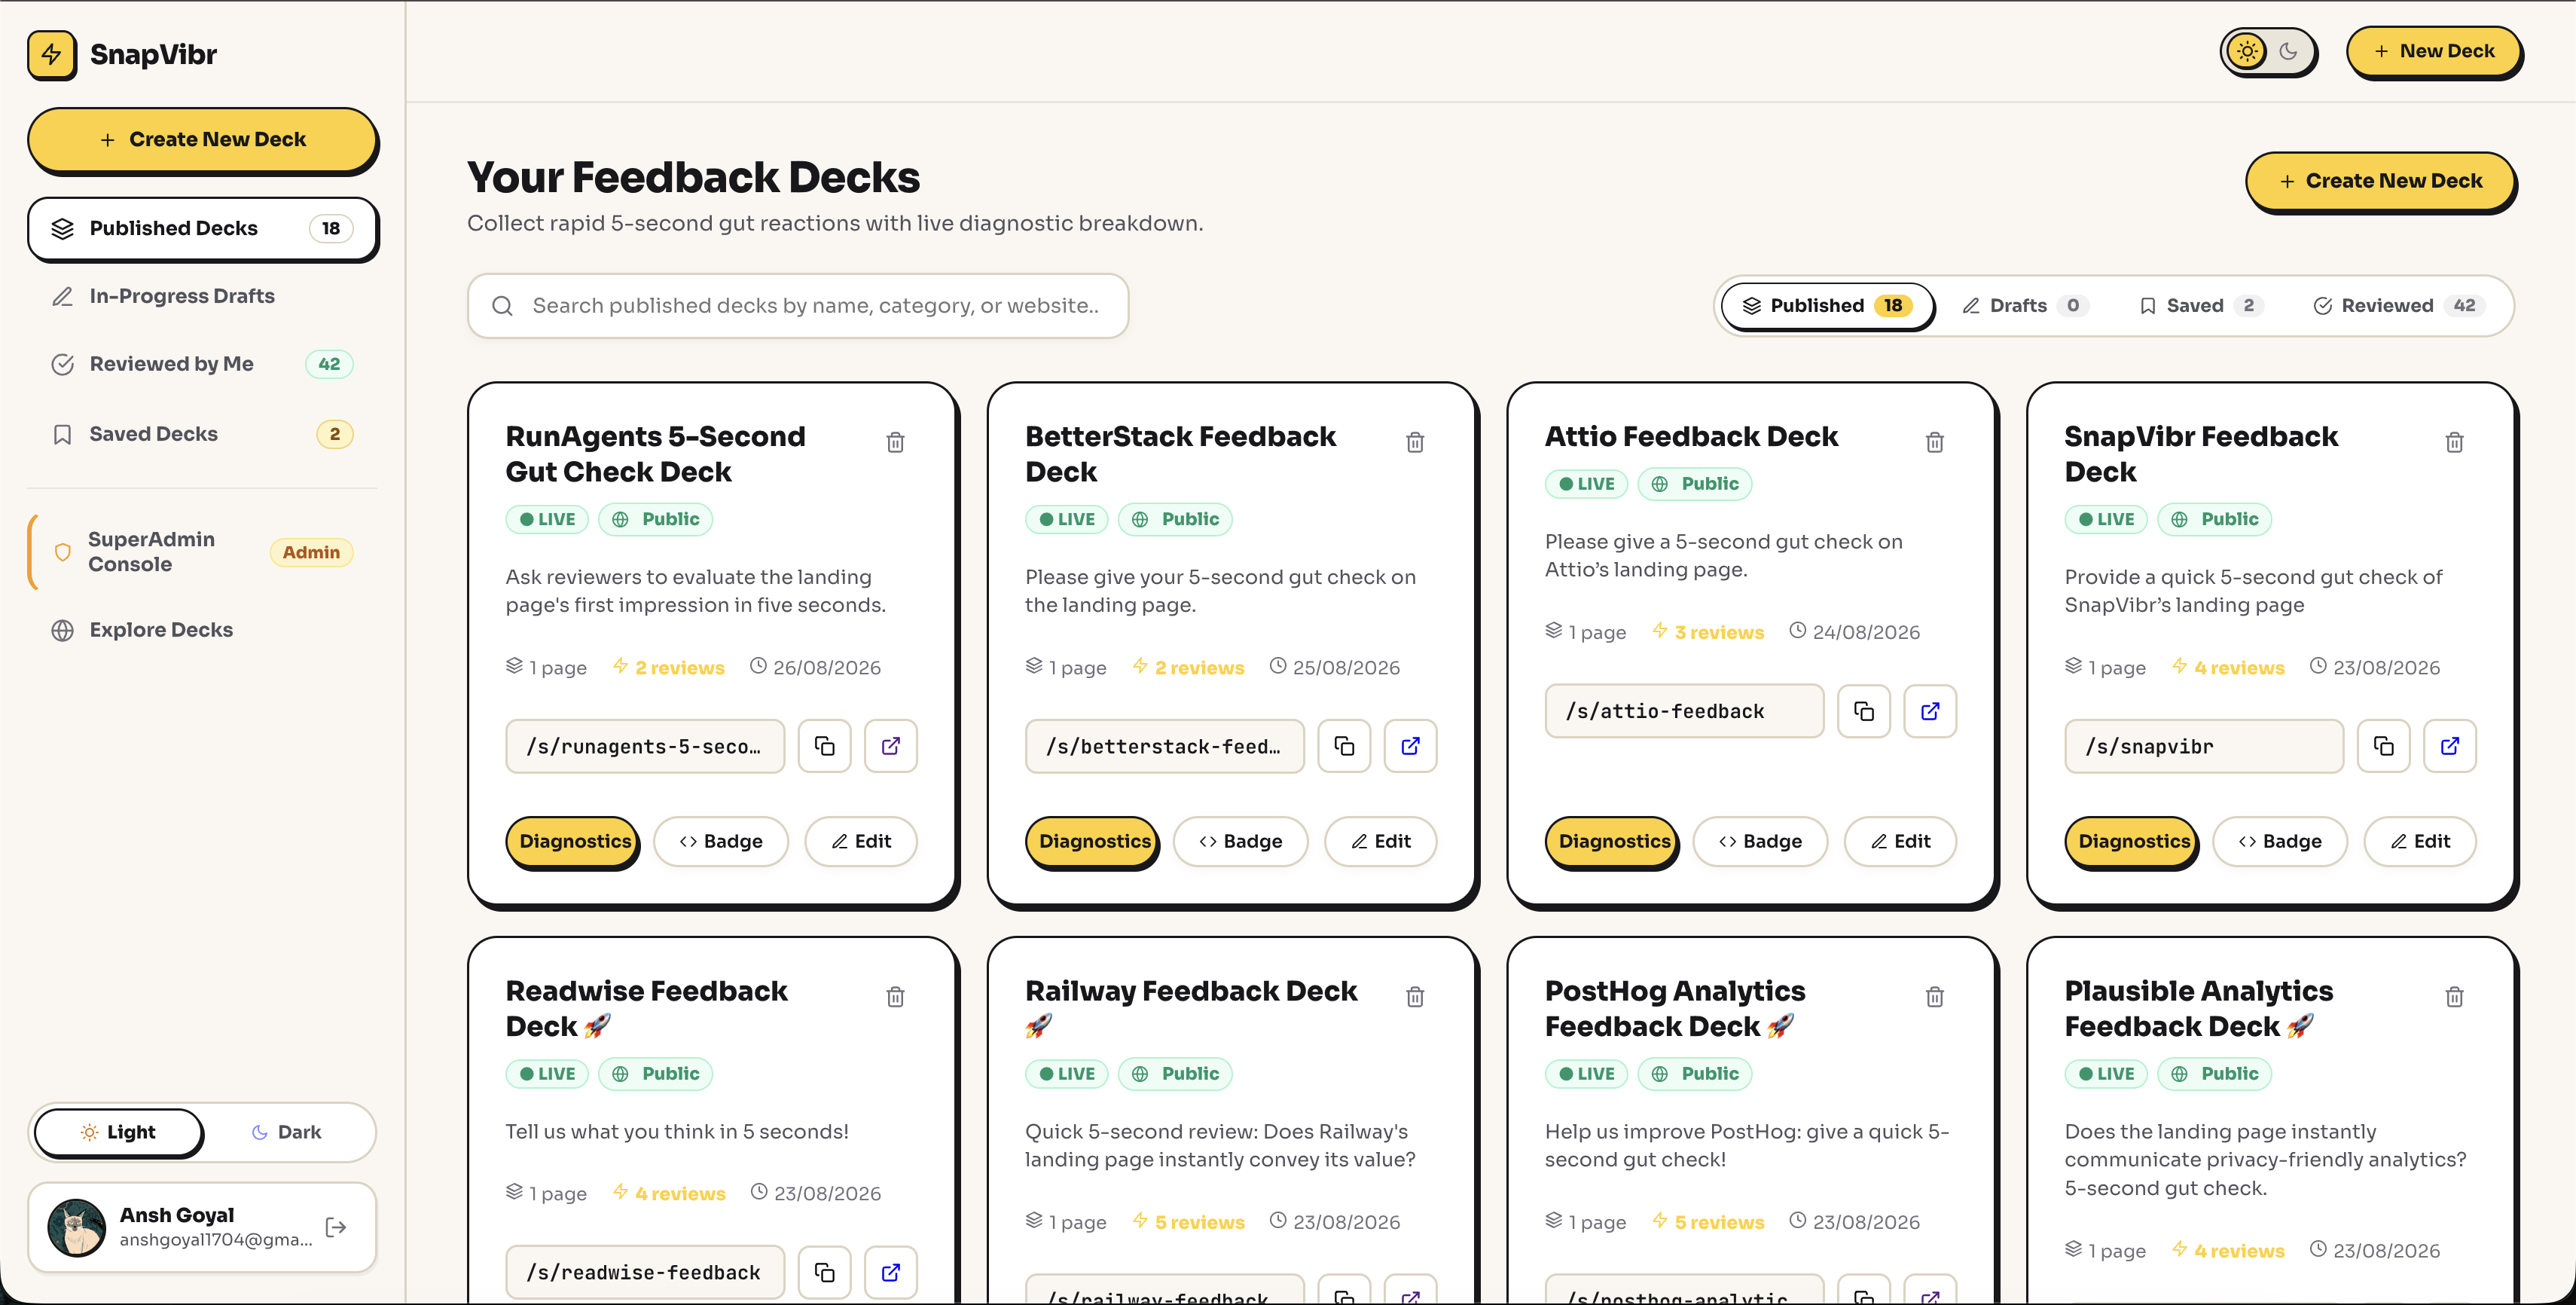Switch to Light theme in sidebar

click(118, 1132)
